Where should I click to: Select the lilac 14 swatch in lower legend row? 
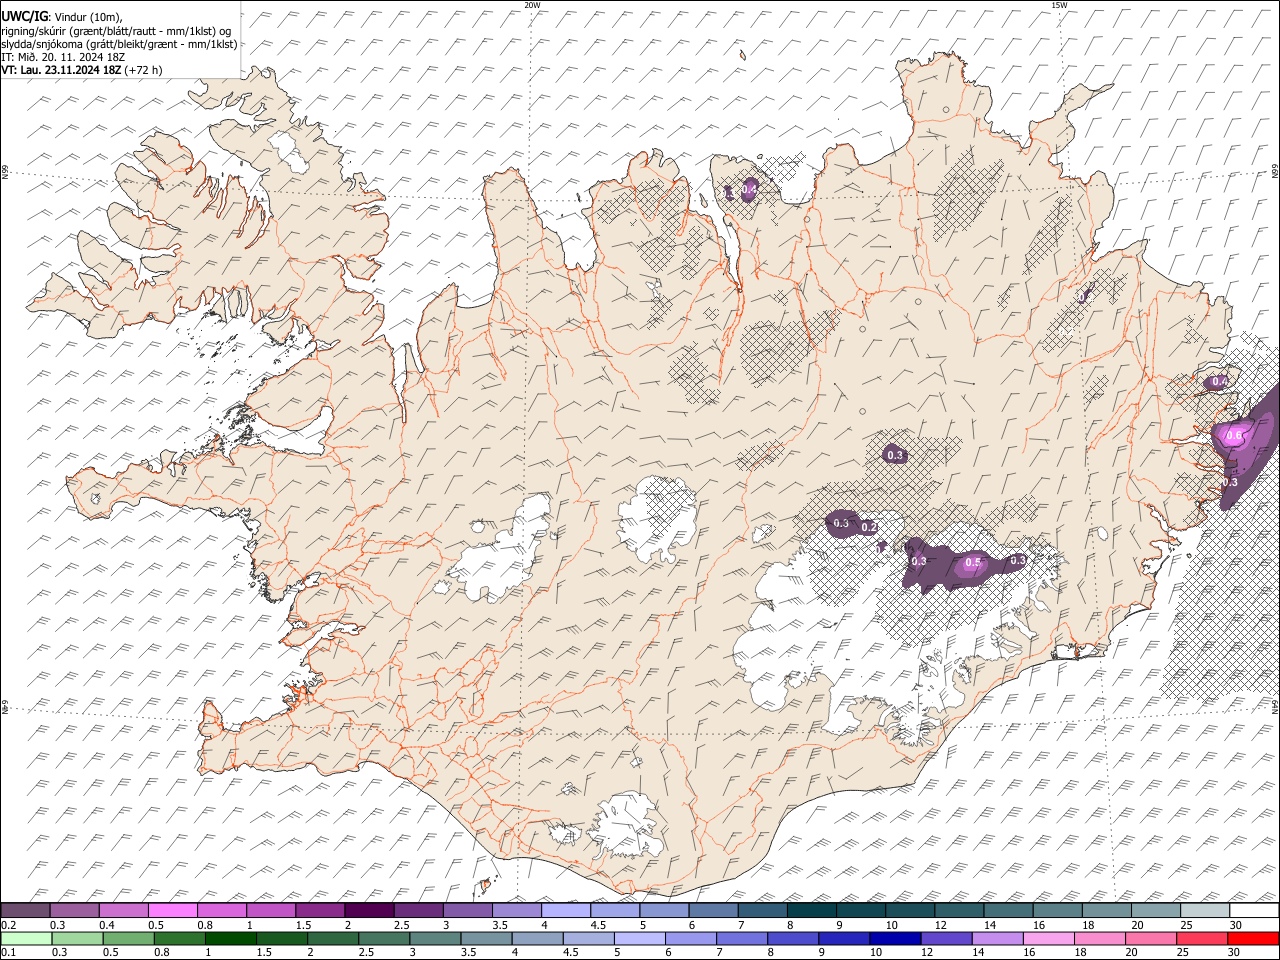click(997, 938)
